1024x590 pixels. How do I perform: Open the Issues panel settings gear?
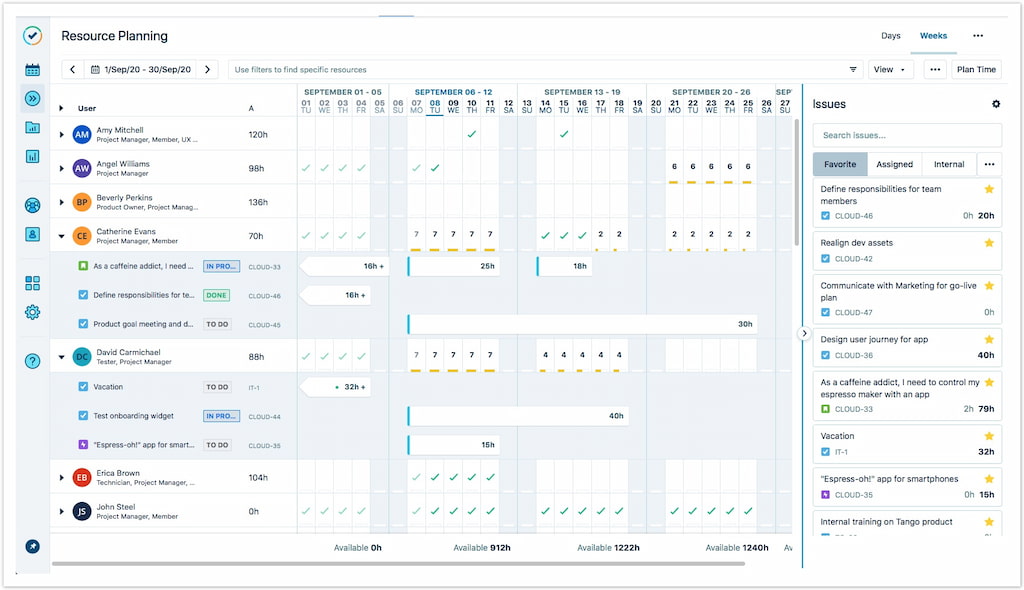995,104
